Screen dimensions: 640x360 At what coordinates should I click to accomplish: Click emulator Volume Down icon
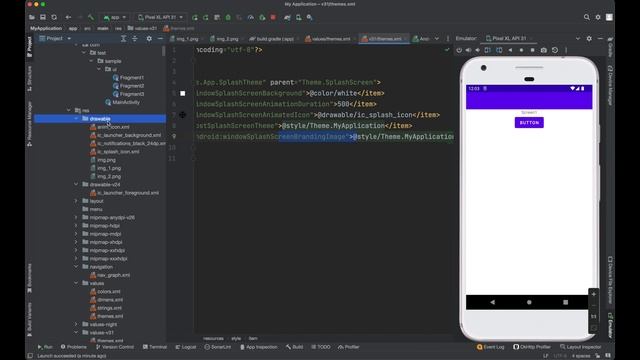point(478,50)
